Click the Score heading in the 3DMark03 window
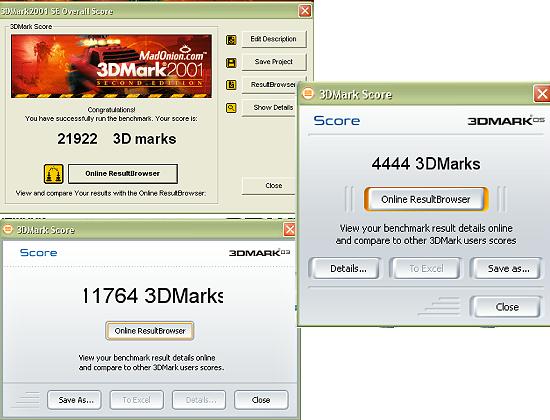 [39, 253]
